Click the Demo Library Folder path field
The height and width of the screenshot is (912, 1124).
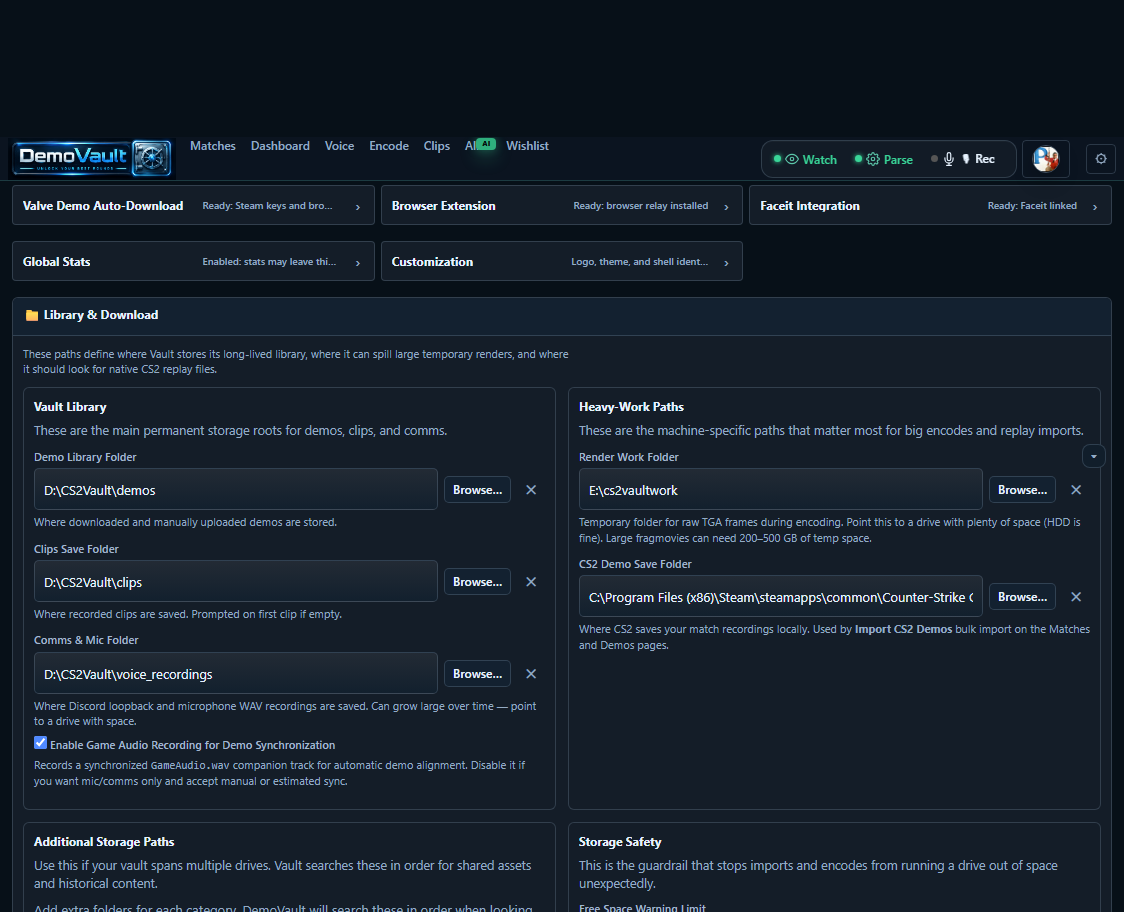tap(236, 490)
